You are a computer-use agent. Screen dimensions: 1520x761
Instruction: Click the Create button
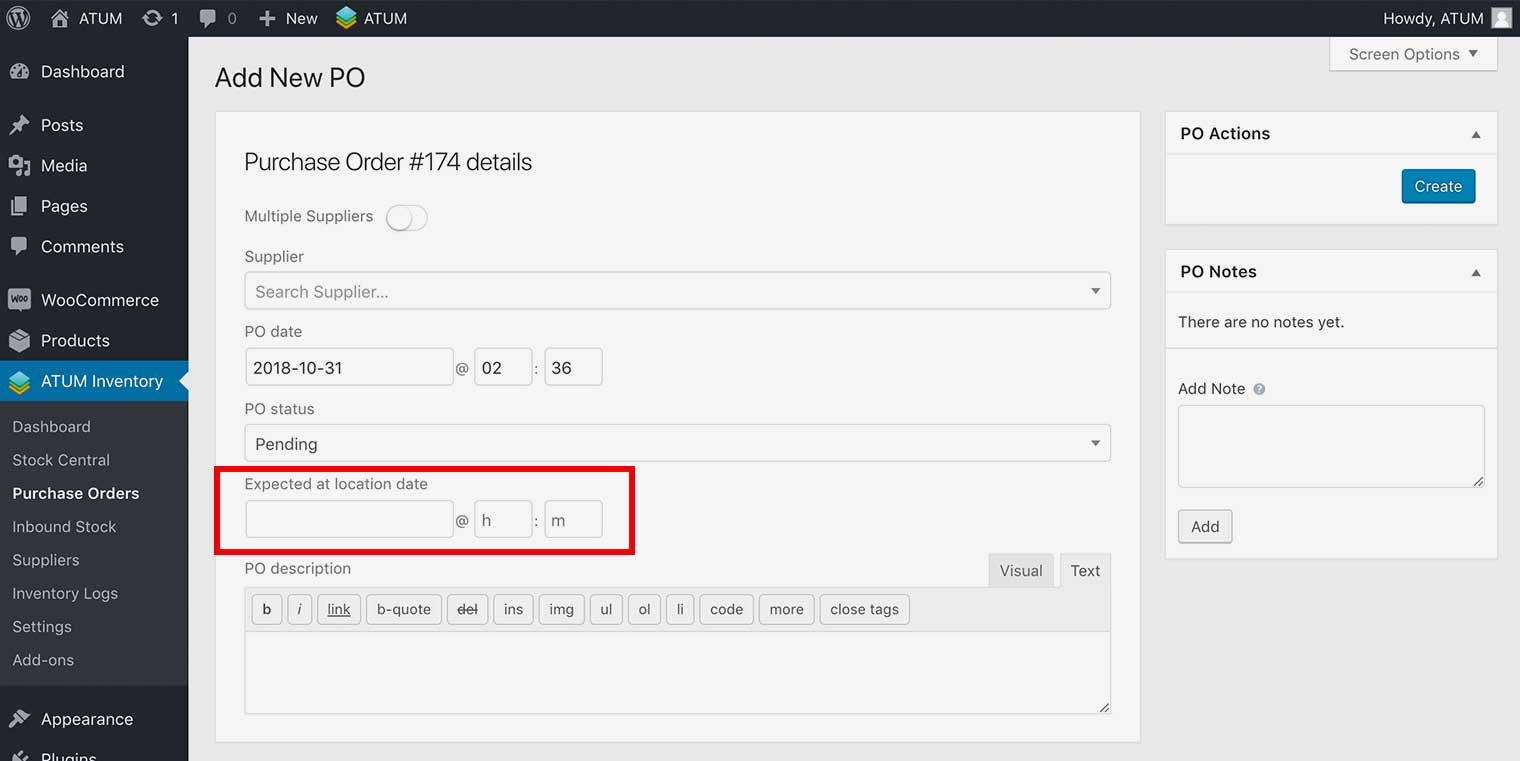[x=1437, y=186]
